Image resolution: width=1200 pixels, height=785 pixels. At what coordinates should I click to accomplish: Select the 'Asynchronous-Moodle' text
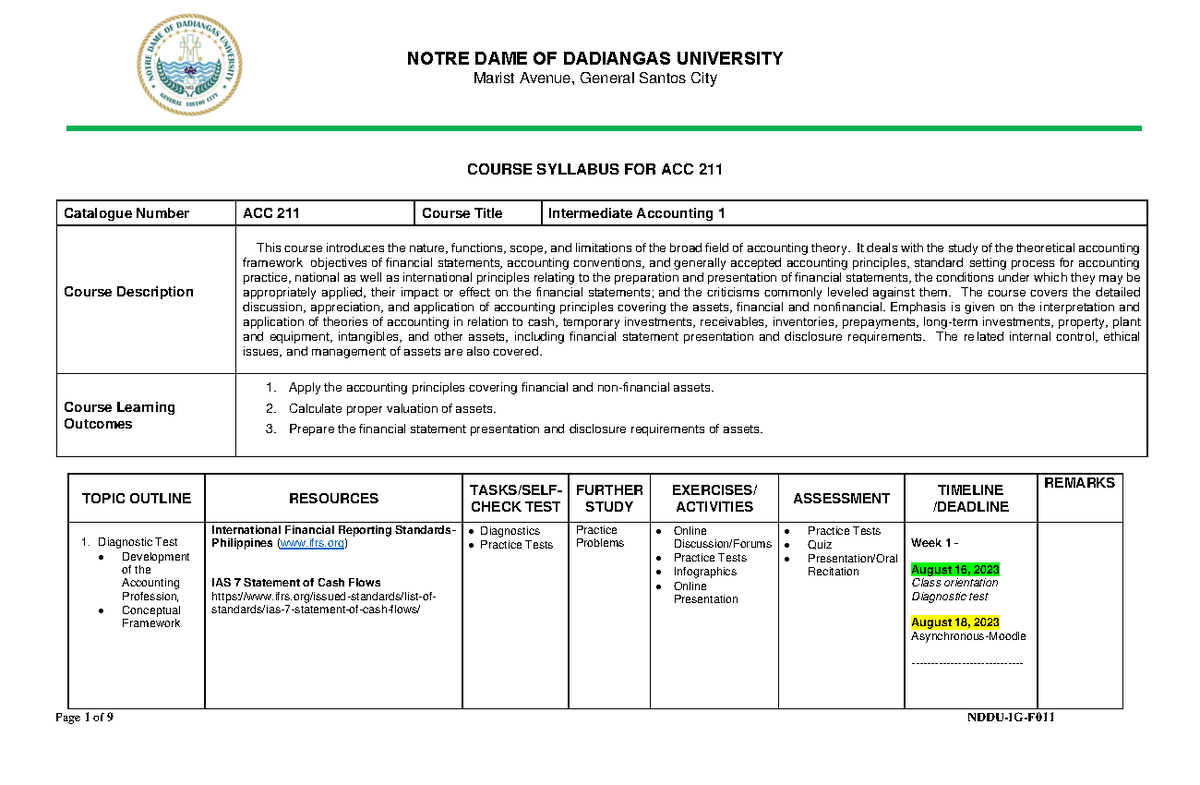click(x=968, y=636)
